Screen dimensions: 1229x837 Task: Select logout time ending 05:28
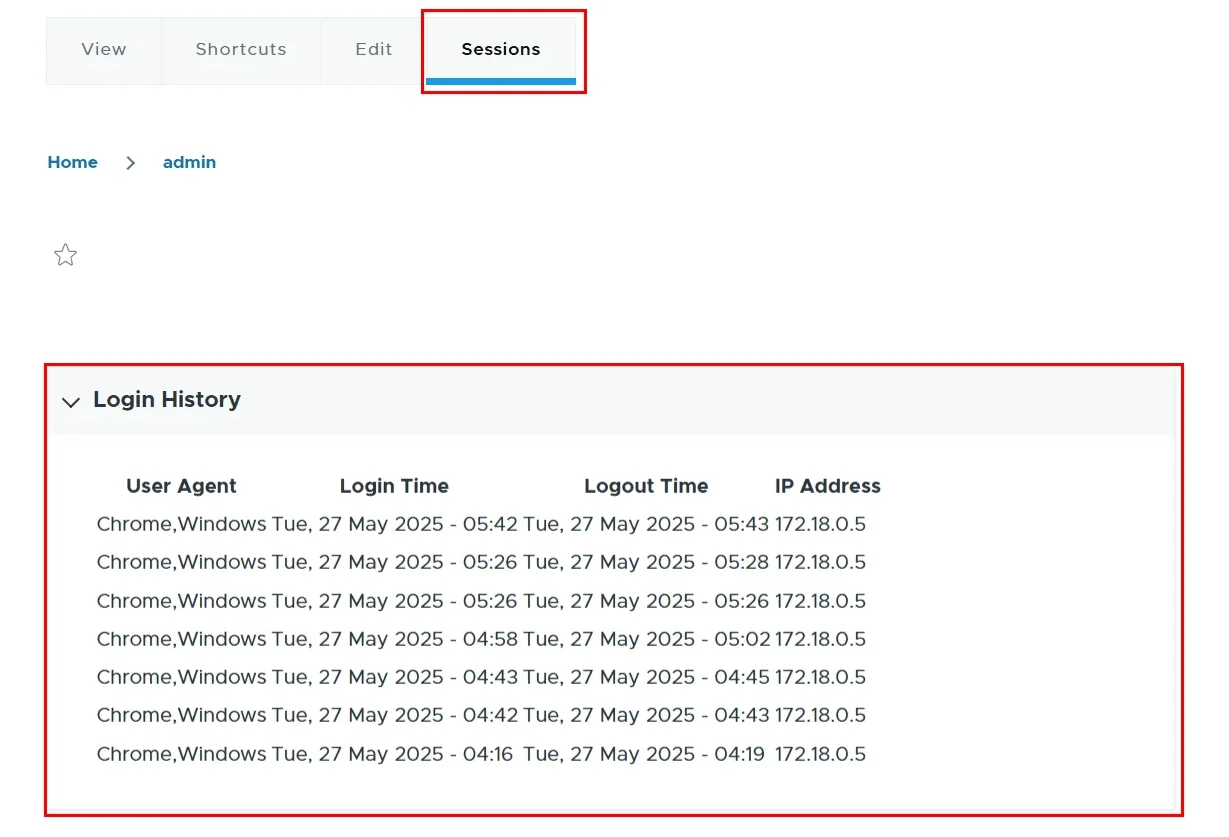(646, 562)
